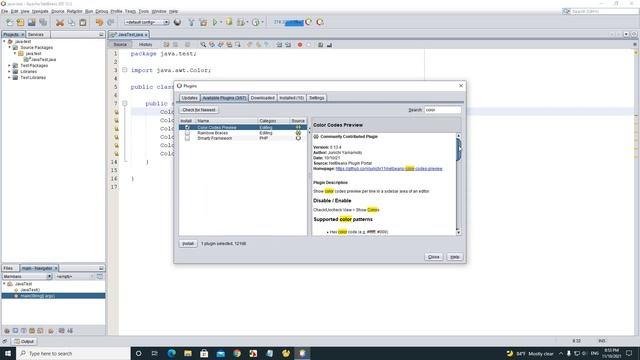Image resolution: width=640 pixels, height=360 pixels.
Task: Switch to the Services tab
Action: pyautogui.click(x=36, y=35)
